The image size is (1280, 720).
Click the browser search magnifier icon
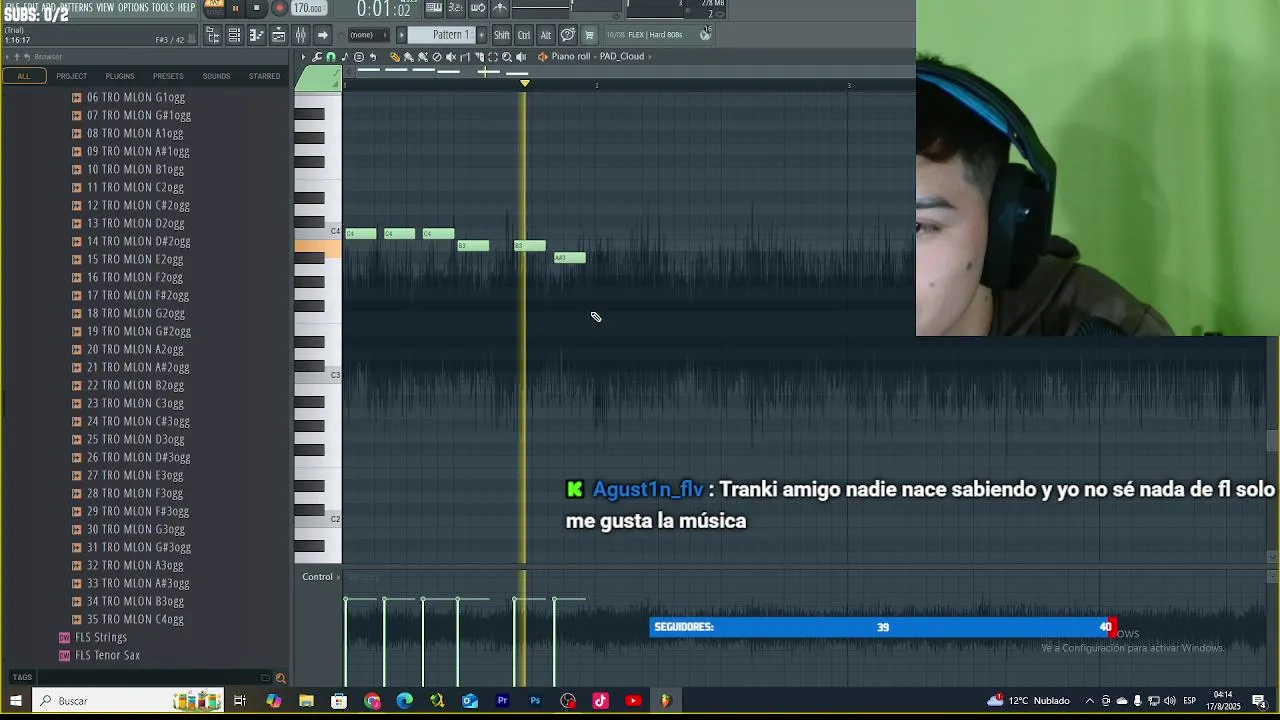tap(280, 678)
